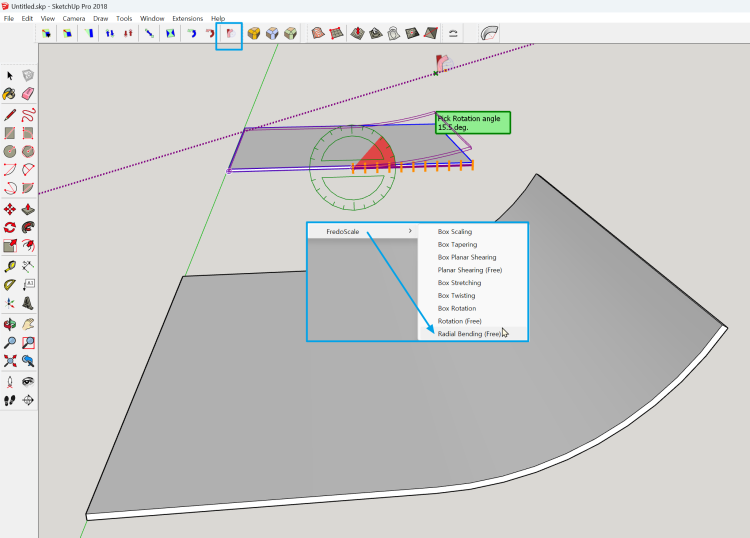Choose the Rotate tool
Viewport: 750px width, 538px height.
(x=10, y=227)
